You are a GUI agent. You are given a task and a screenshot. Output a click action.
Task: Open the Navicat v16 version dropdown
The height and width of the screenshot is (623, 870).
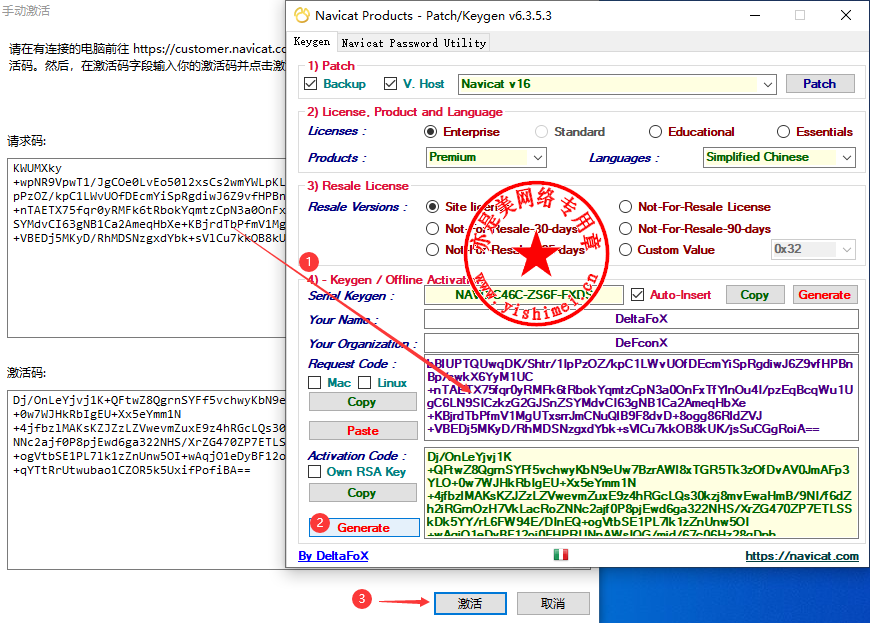coord(617,84)
